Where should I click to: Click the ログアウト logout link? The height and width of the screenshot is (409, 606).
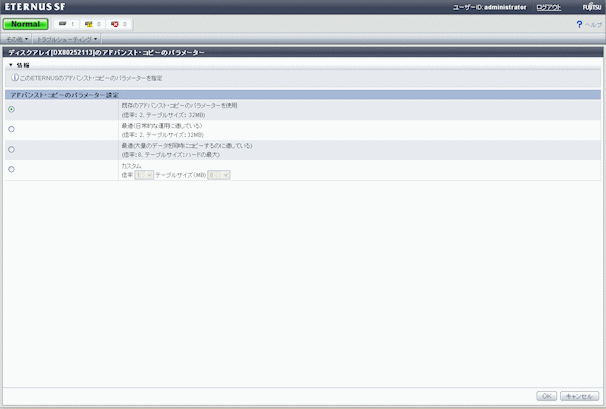(548, 7)
